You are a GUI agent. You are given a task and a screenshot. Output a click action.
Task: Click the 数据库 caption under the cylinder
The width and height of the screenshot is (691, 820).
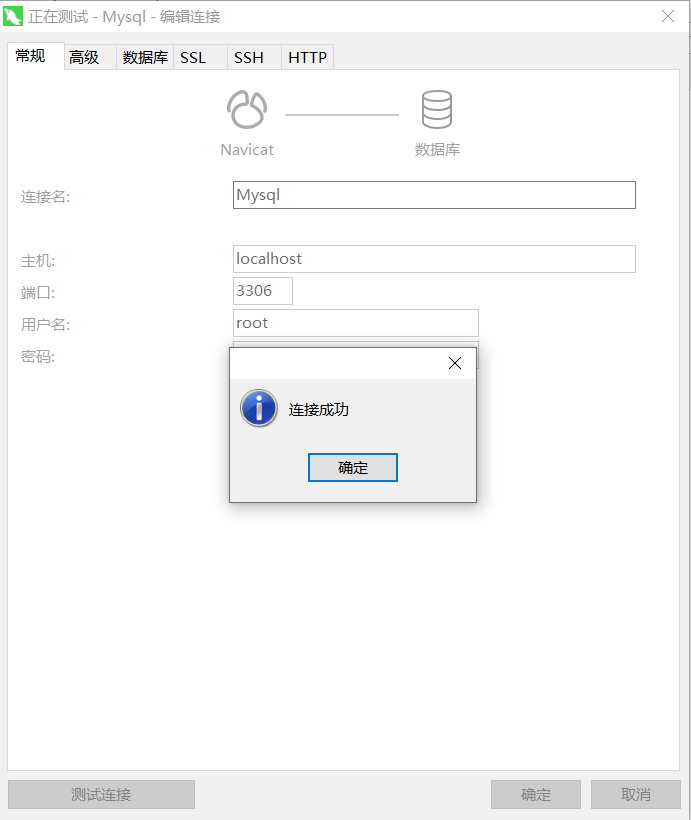[437, 150]
